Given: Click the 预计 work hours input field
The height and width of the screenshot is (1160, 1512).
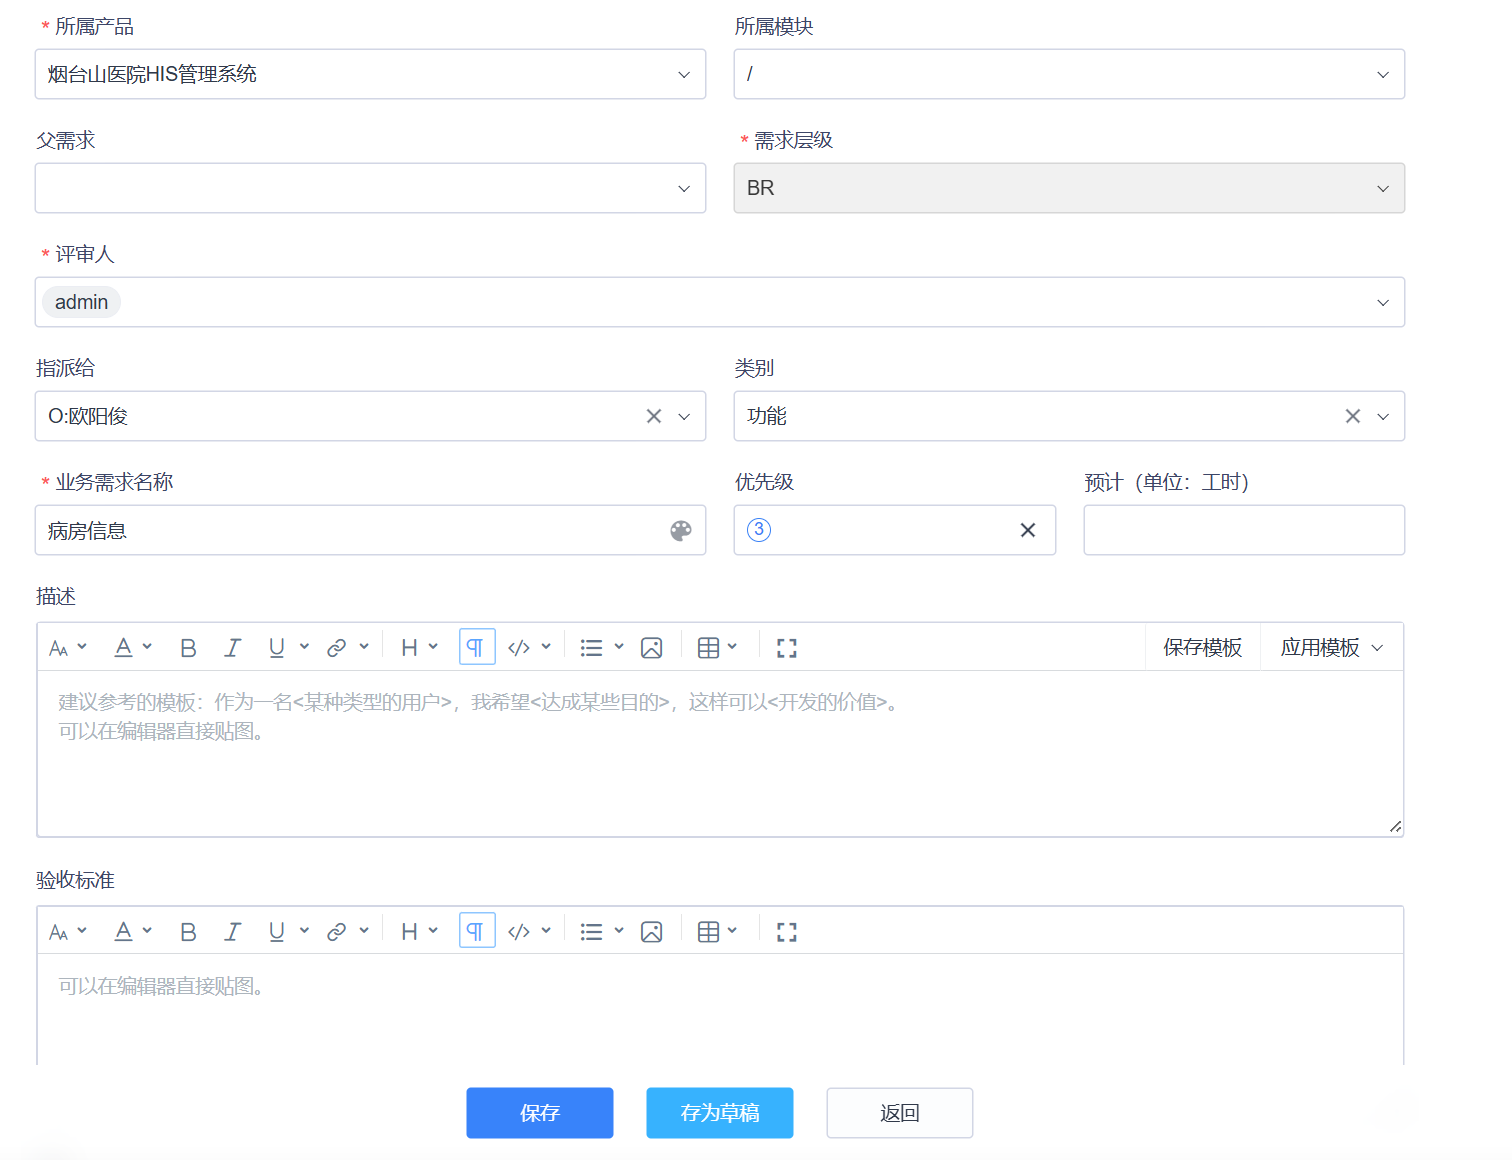Looking at the screenshot, I should coord(1243,530).
